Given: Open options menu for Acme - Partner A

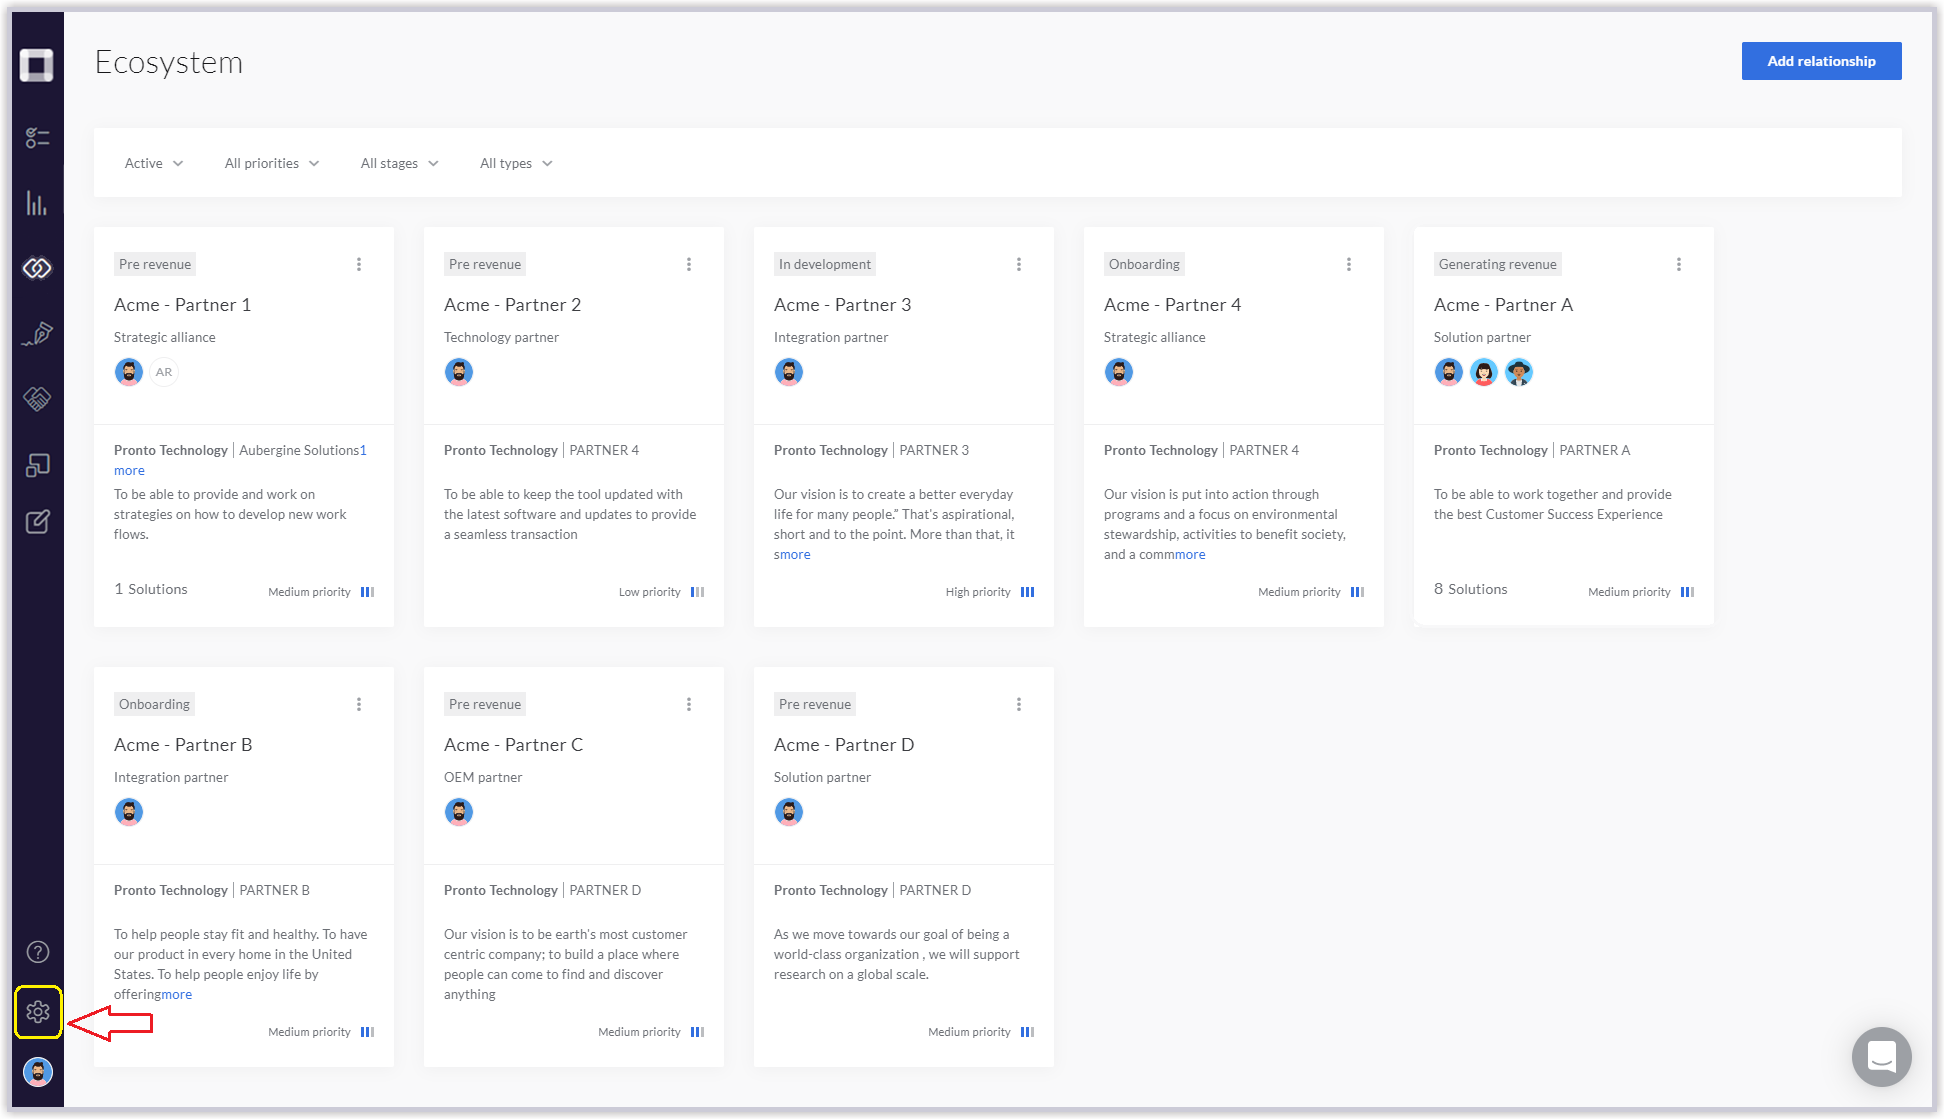Looking at the screenshot, I should 1679,264.
